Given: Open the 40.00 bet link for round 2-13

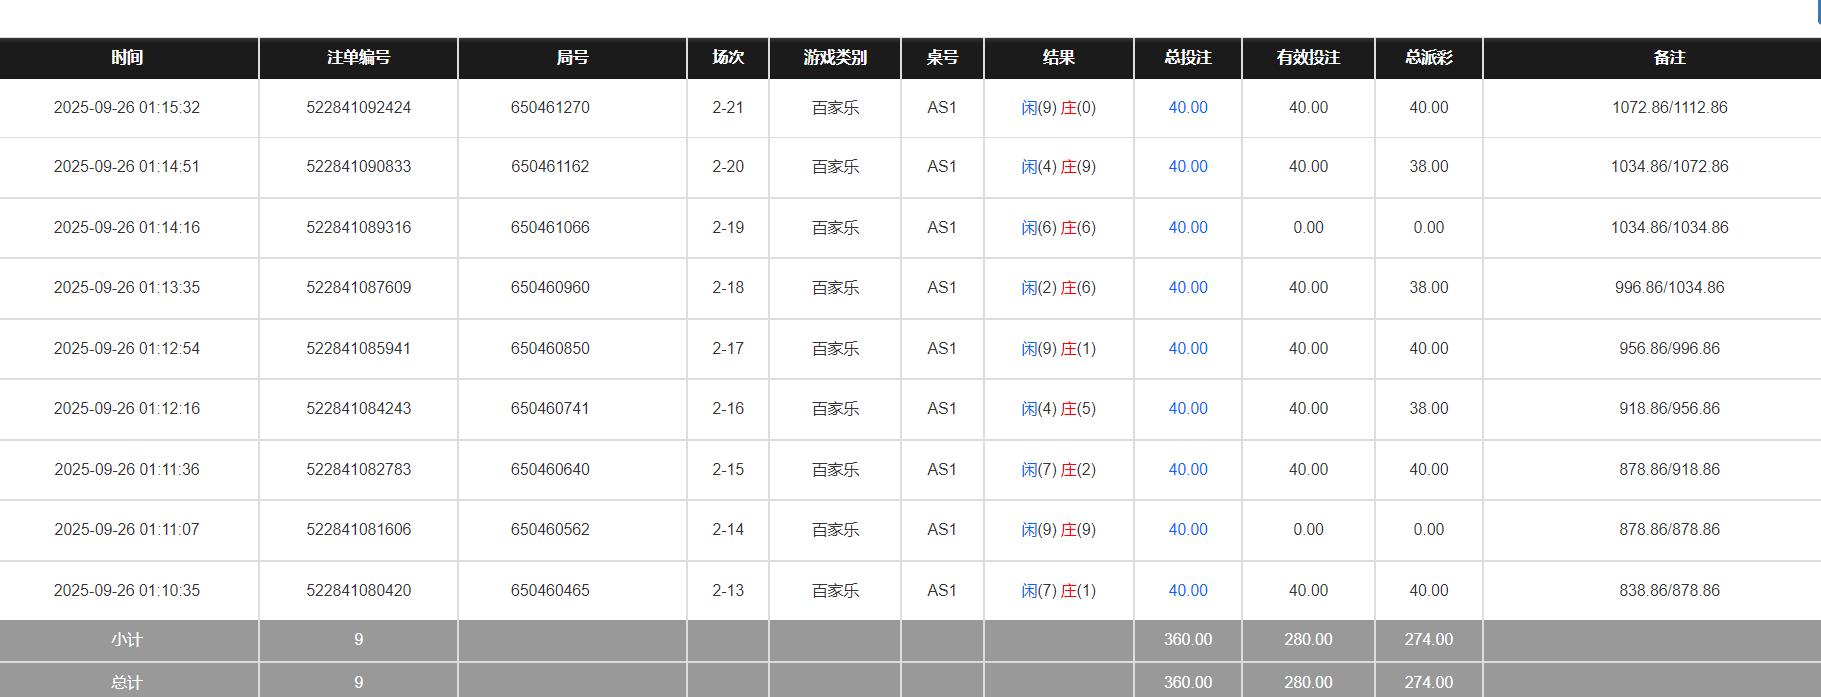Looking at the screenshot, I should click(x=1188, y=591).
